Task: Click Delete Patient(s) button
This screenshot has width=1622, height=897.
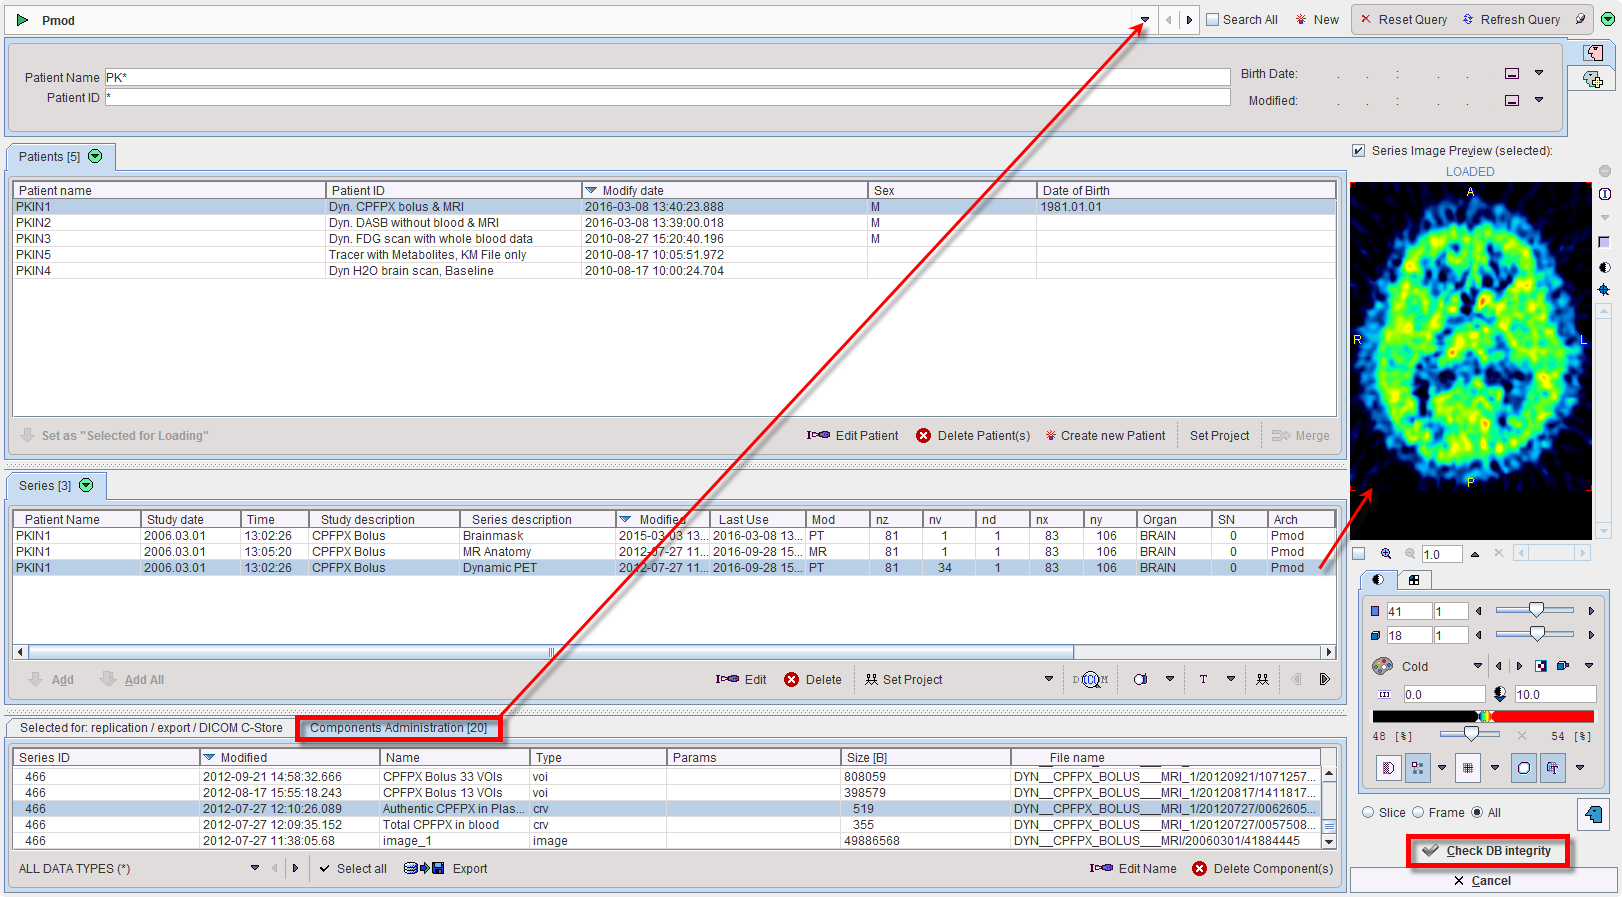Action: [x=973, y=436]
